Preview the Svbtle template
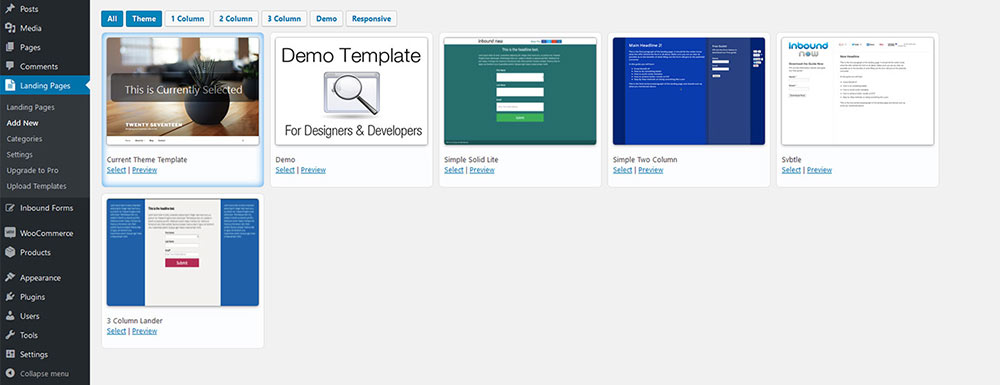Viewport: 1000px width, 385px height. tap(819, 170)
